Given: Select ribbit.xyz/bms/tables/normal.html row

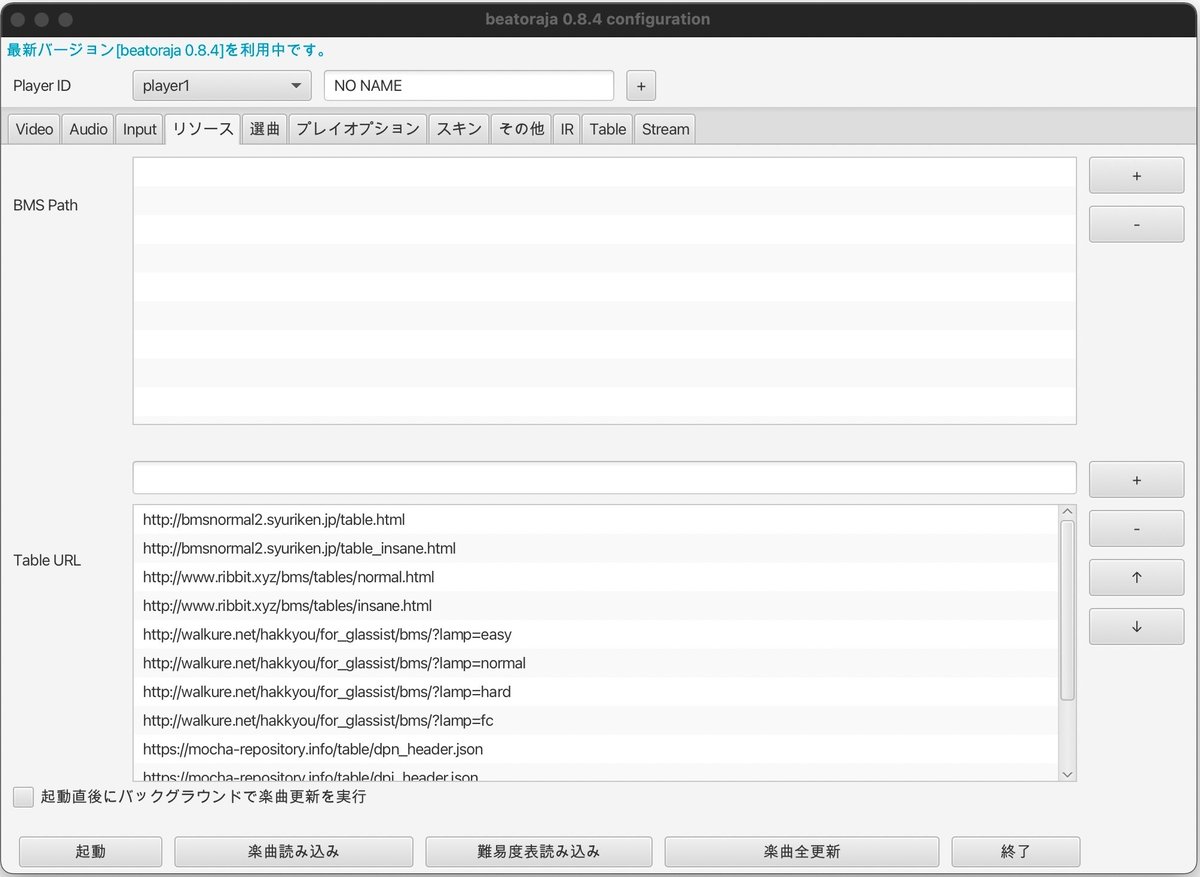Looking at the screenshot, I should coord(596,577).
